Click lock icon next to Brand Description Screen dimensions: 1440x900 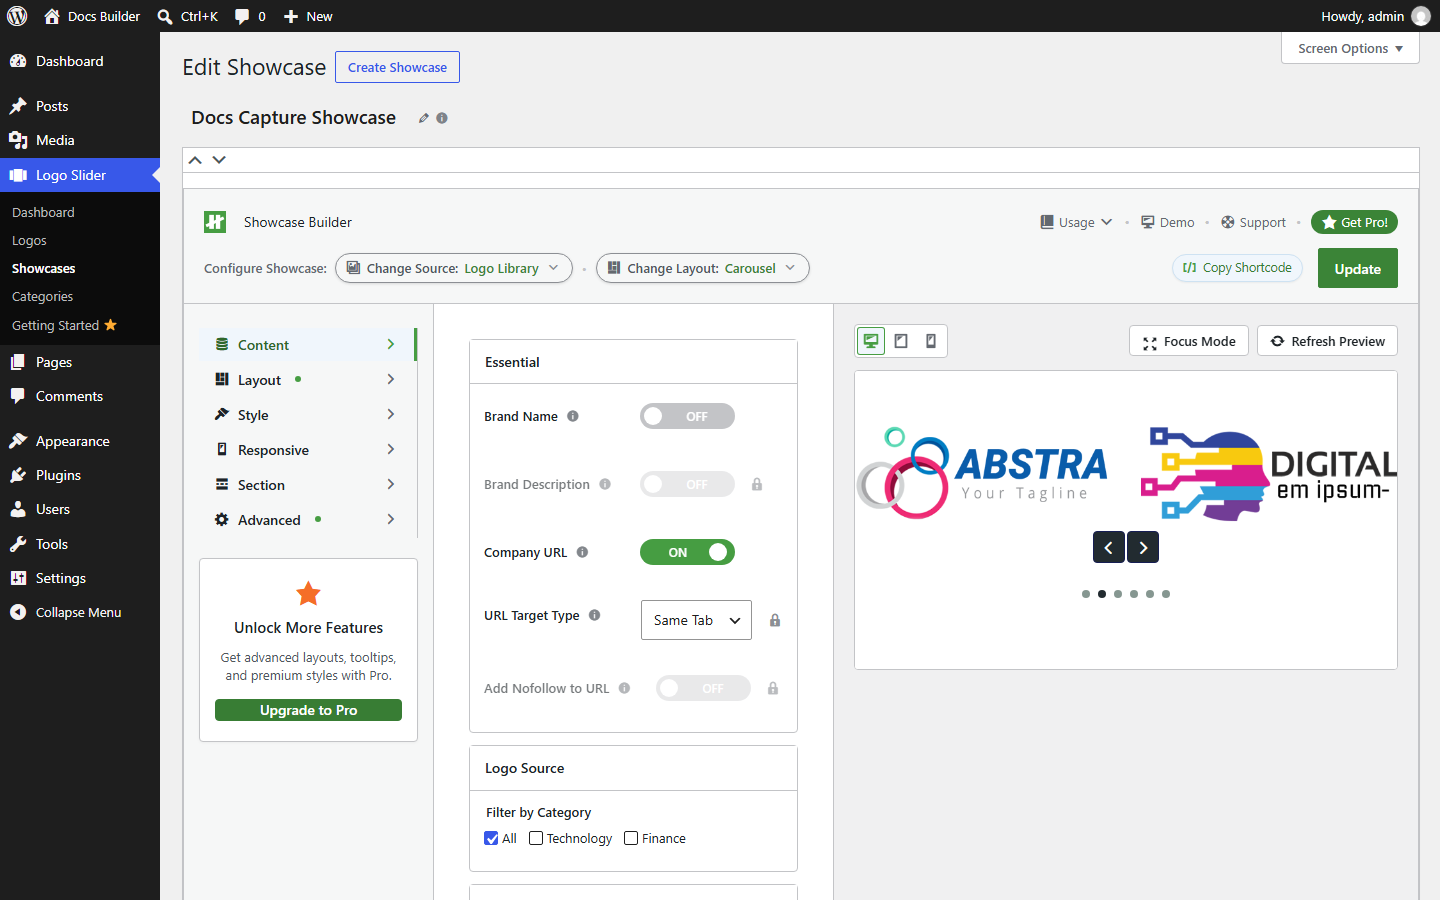tap(757, 484)
